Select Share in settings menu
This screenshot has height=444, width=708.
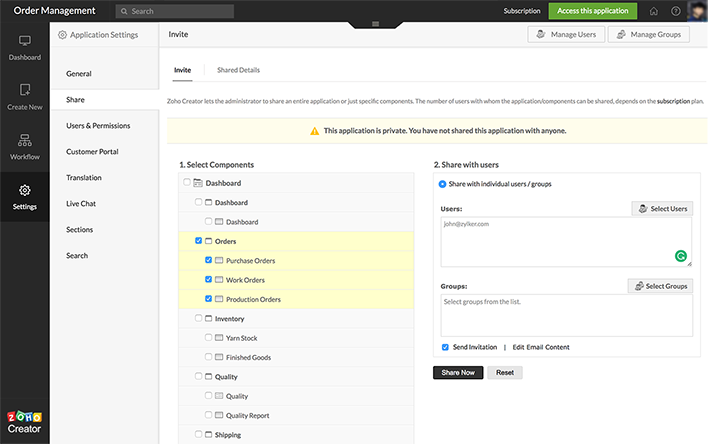coord(75,100)
